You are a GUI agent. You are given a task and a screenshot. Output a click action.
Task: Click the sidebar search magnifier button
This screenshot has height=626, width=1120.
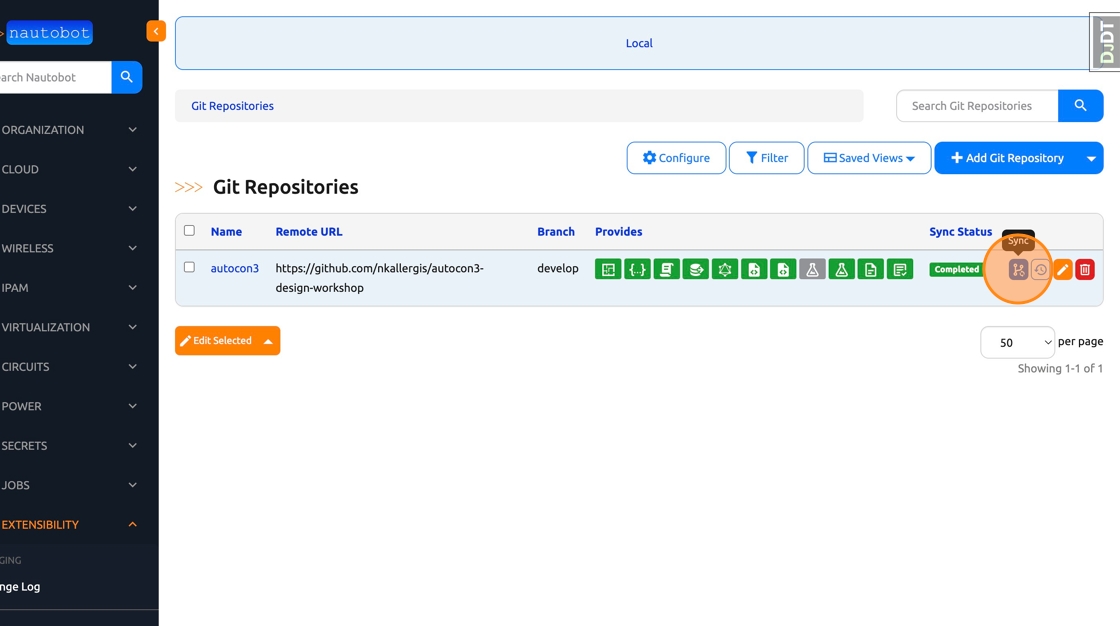tap(126, 77)
